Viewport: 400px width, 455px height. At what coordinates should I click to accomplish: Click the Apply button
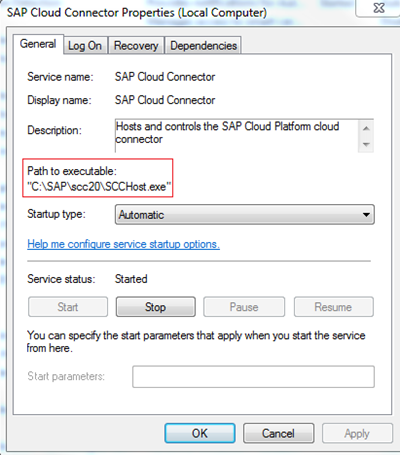[357, 433]
